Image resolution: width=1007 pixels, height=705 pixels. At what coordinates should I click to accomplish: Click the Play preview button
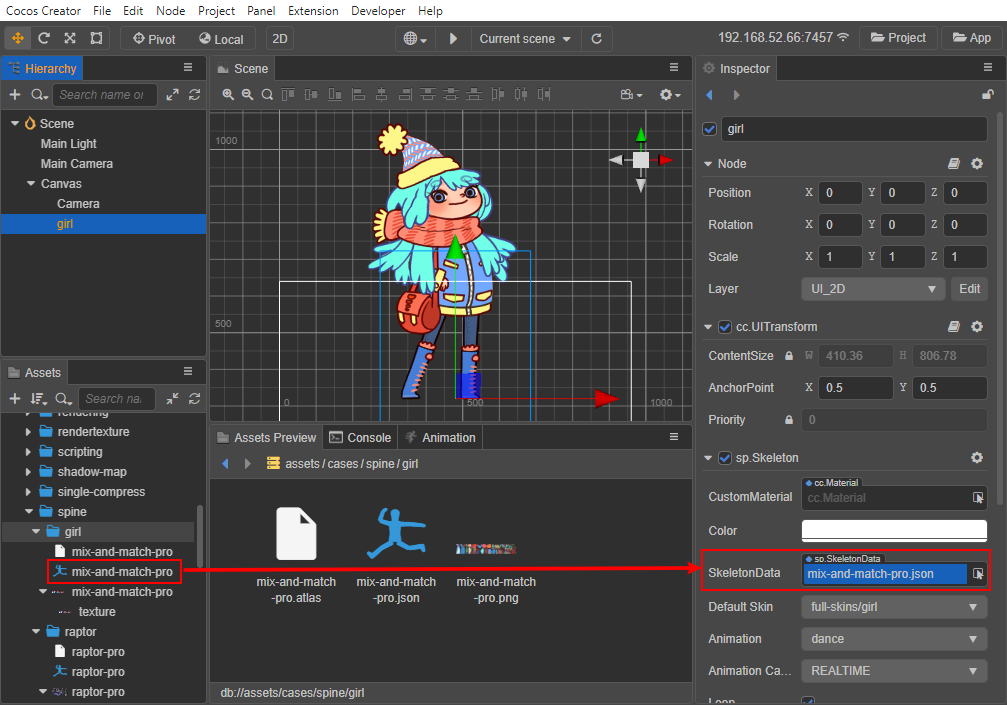453,39
